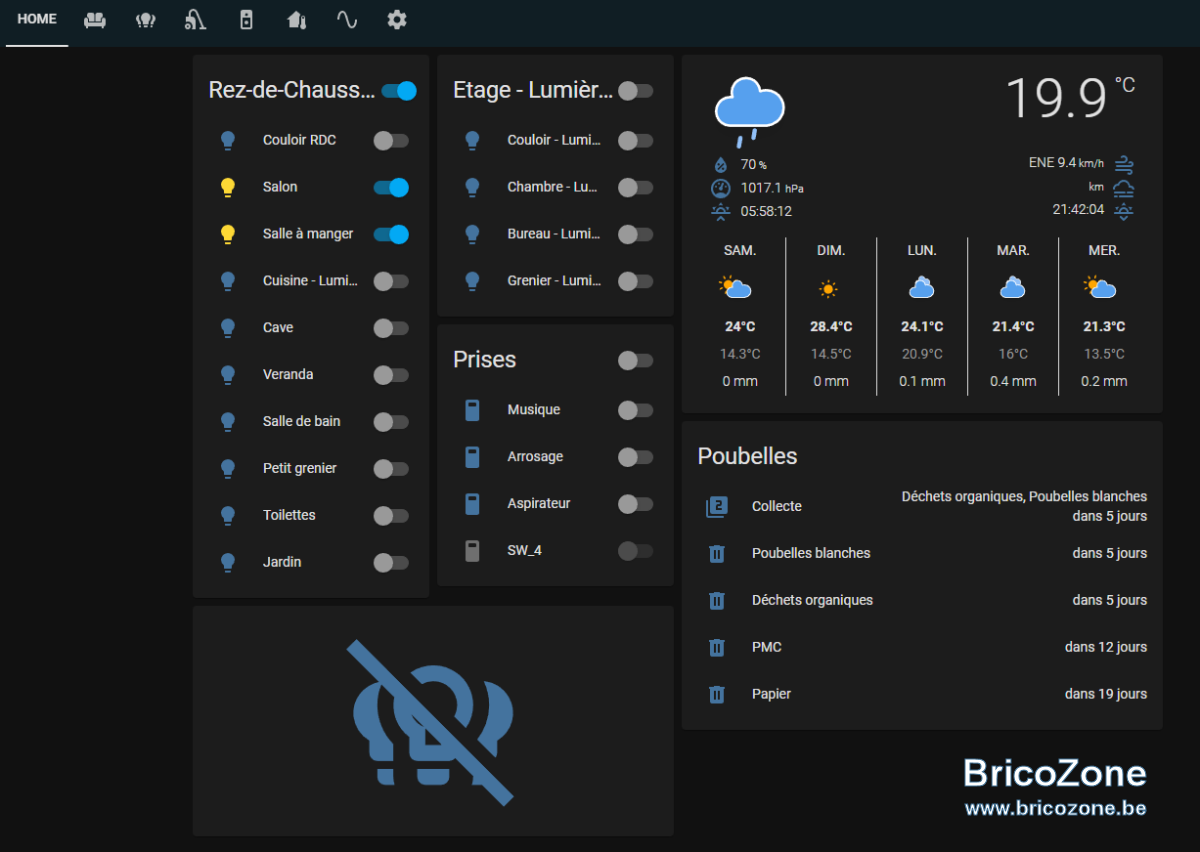Image resolution: width=1200 pixels, height=852 pixels.
Task: Enable the Veranda light switch
Action: 391,375
